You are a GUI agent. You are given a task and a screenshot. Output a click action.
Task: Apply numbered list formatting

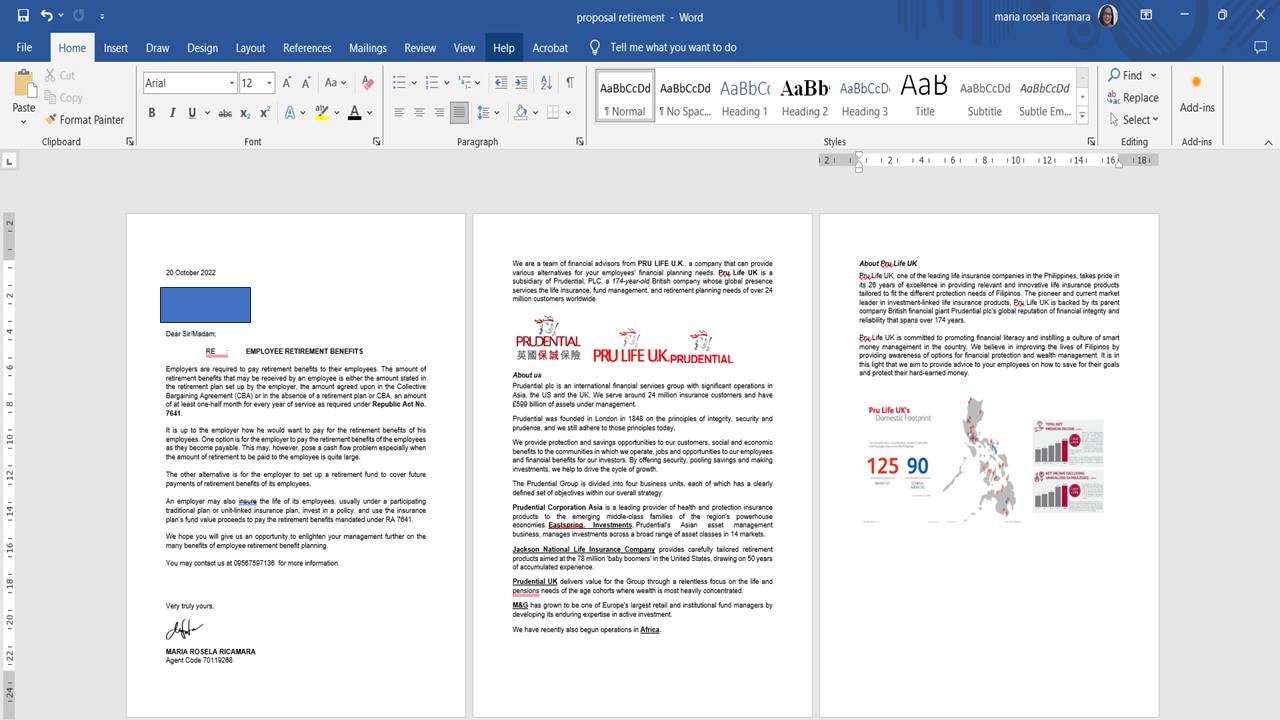point(431,83)
